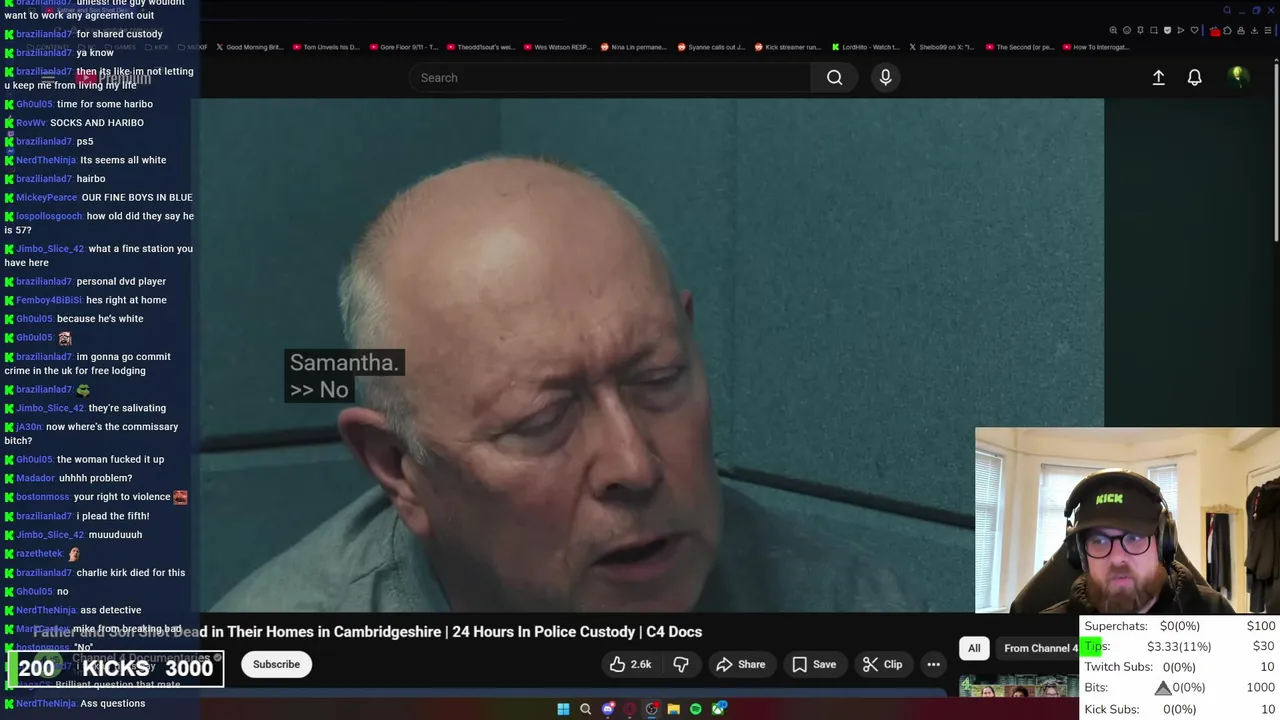This screenshot has width=1280, height=720.
Task: Open the LordHito - Watch t... bookmark
Action: (x=864, y=47)
